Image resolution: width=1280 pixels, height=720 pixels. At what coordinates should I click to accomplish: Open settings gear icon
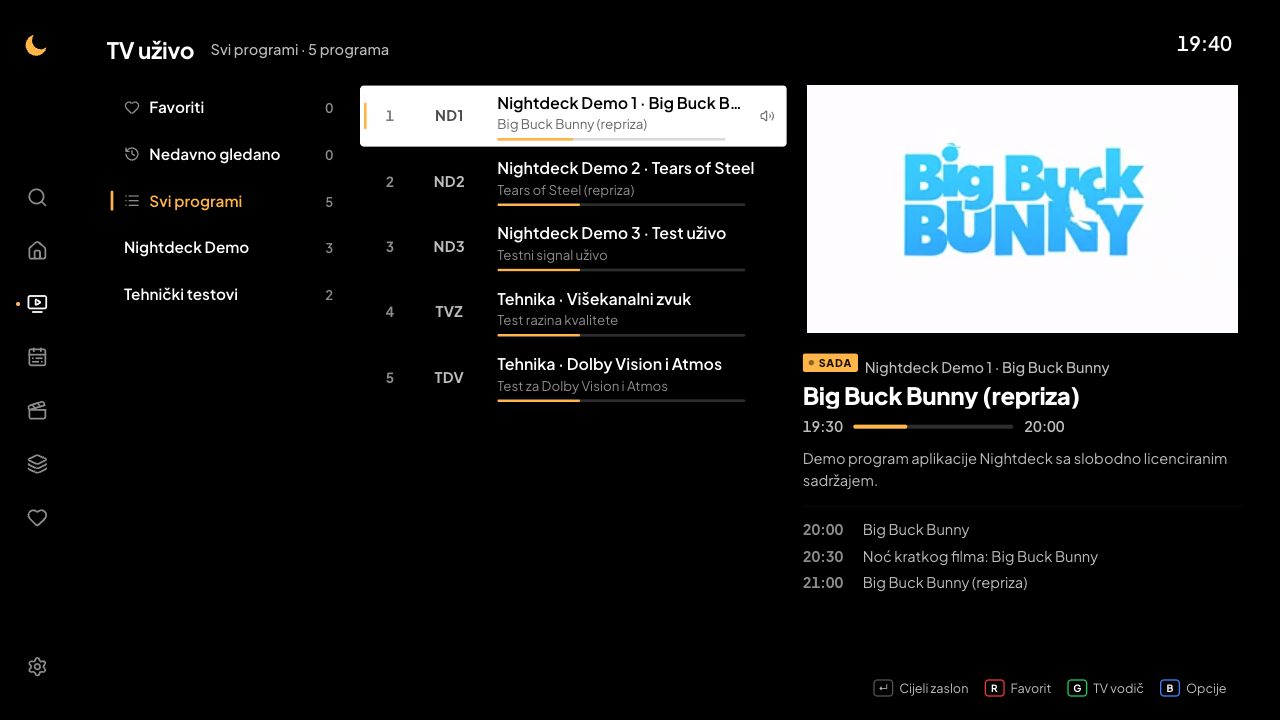[37, 667]
